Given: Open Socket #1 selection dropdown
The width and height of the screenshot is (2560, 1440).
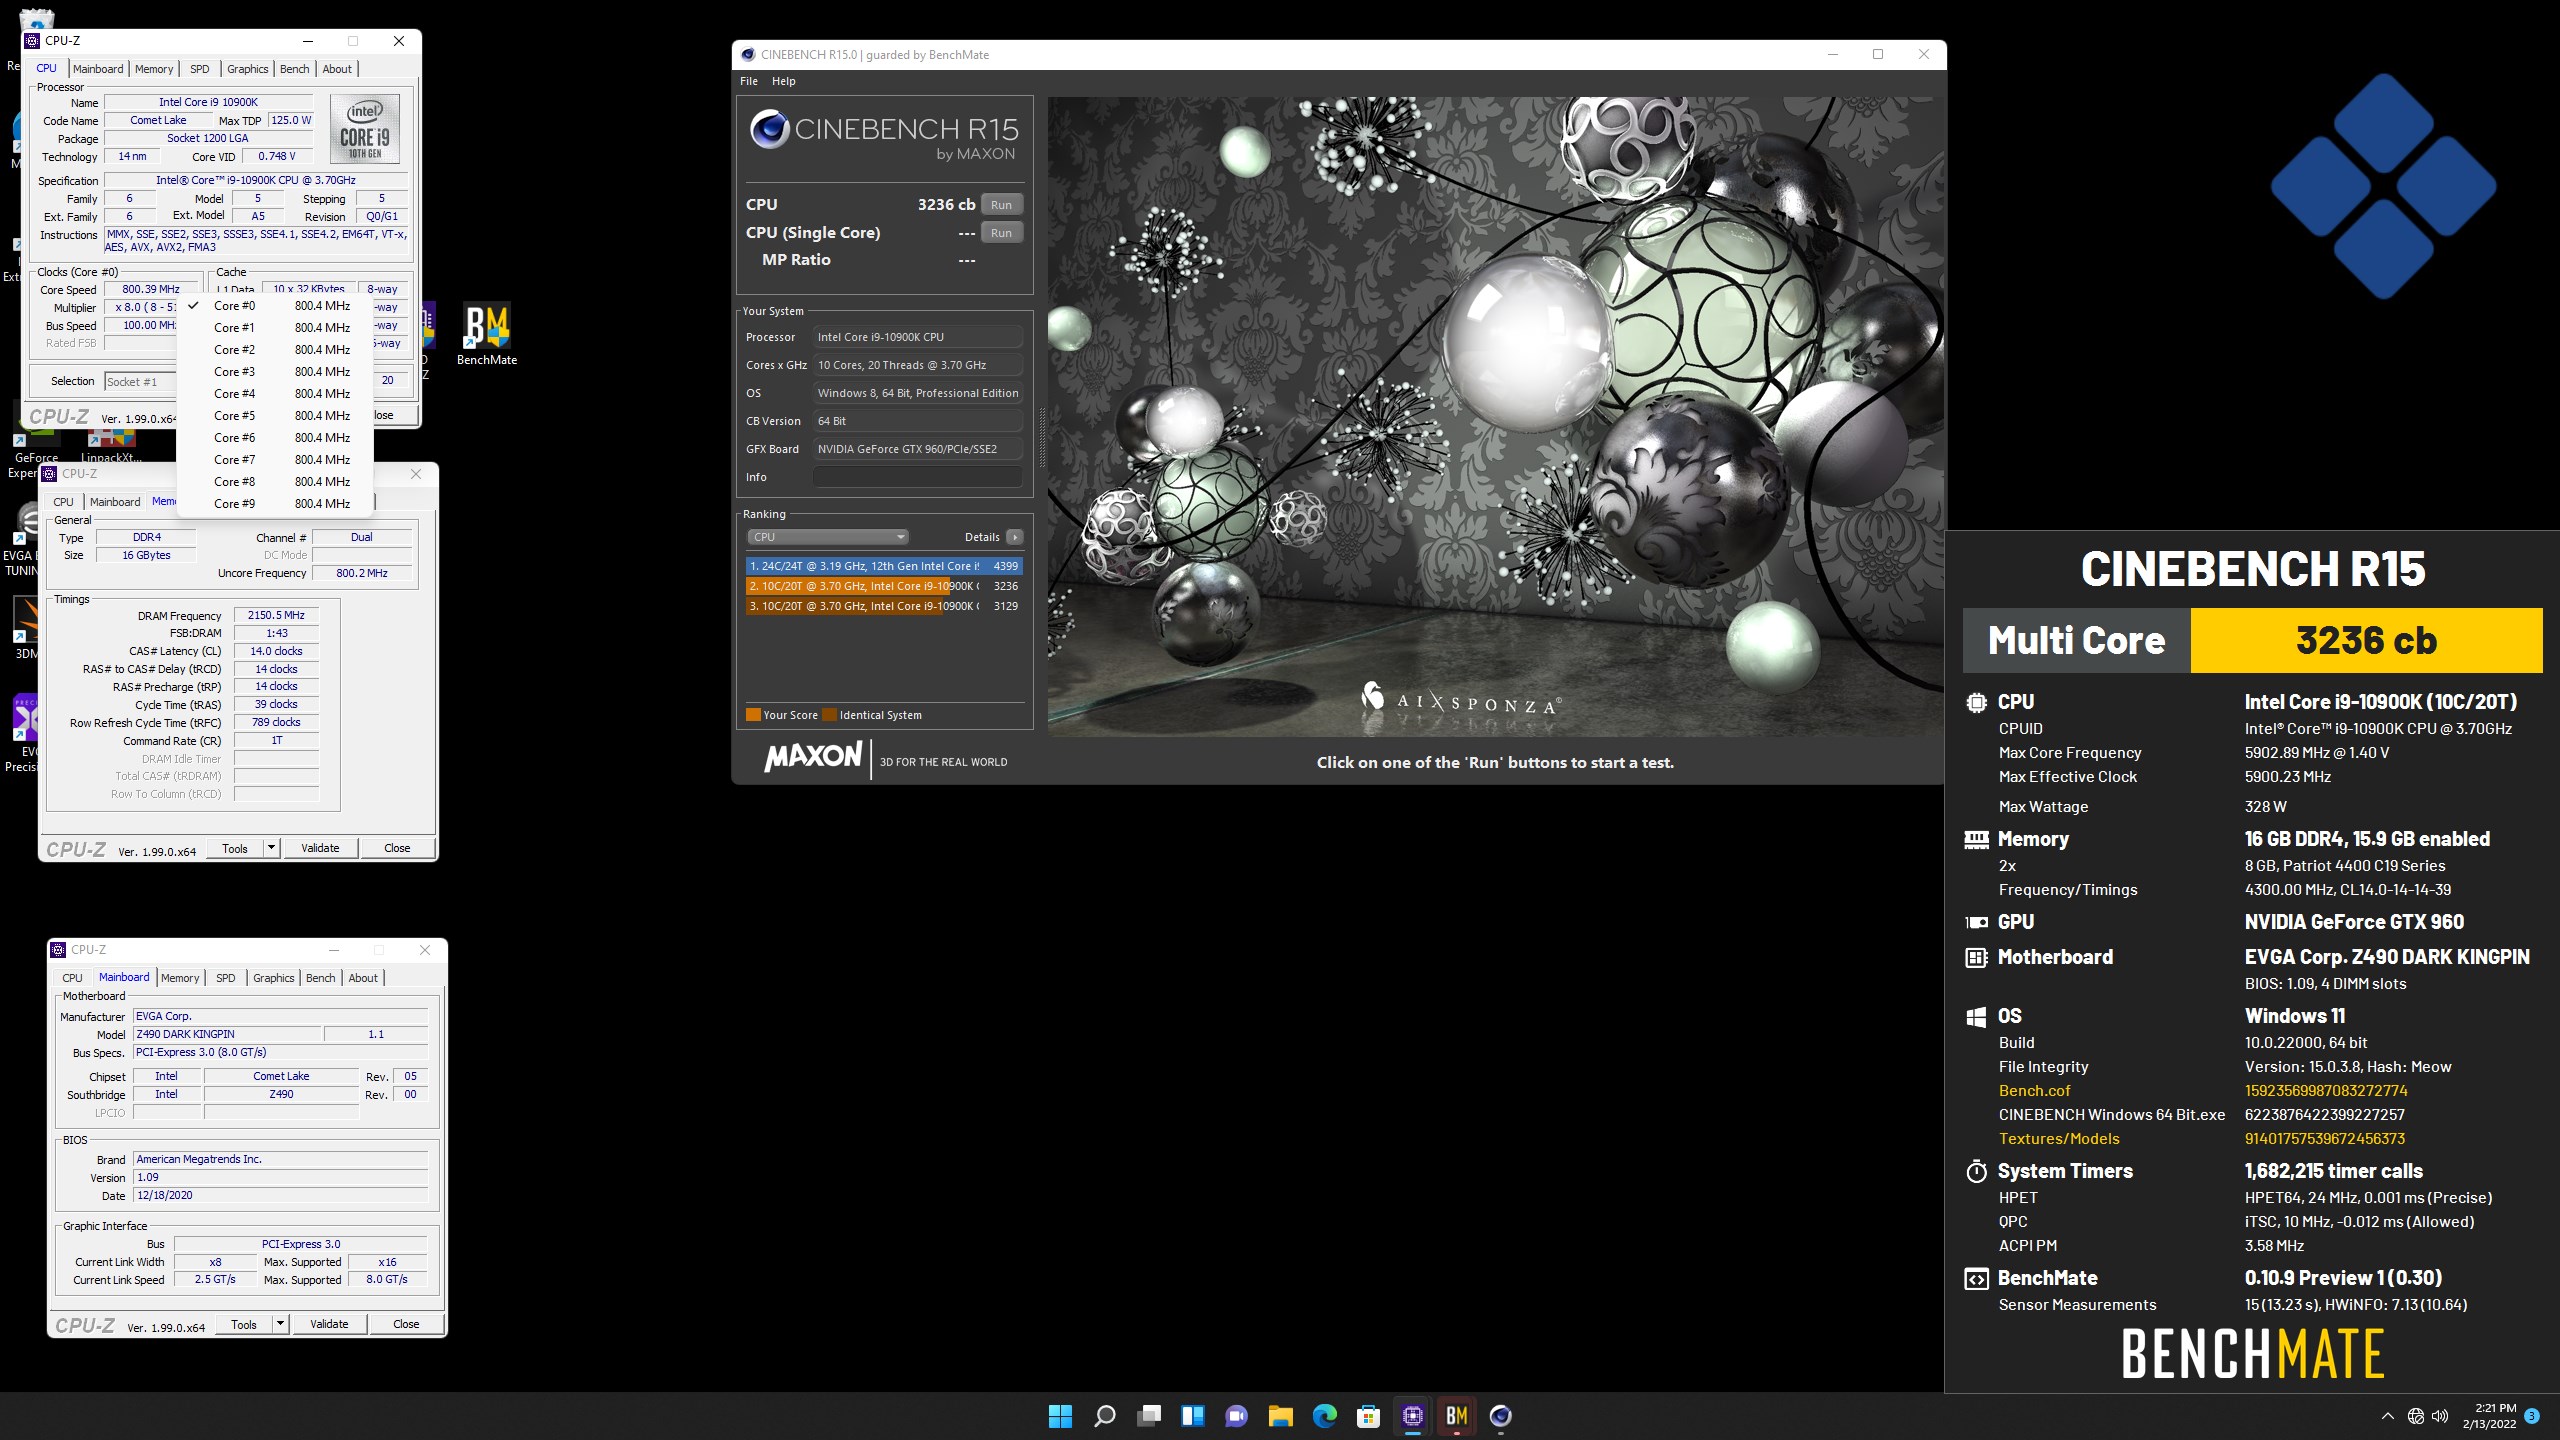Looking at the screenshot, I should (x=140, y=382).
